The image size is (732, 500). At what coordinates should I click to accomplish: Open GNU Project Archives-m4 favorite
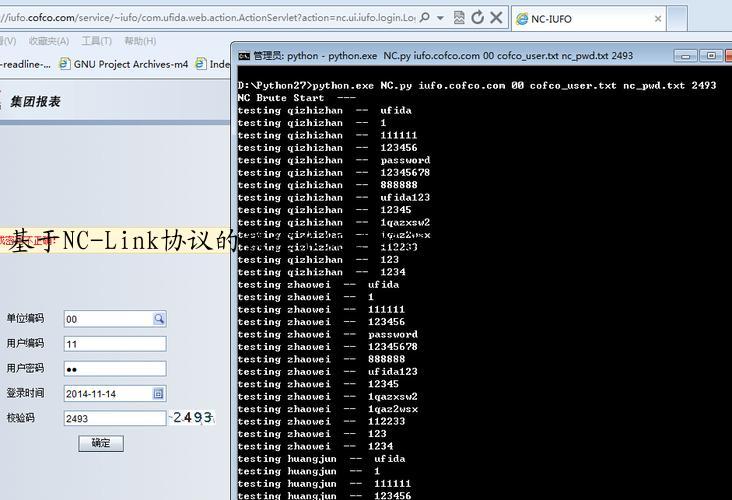click(124, 64)
